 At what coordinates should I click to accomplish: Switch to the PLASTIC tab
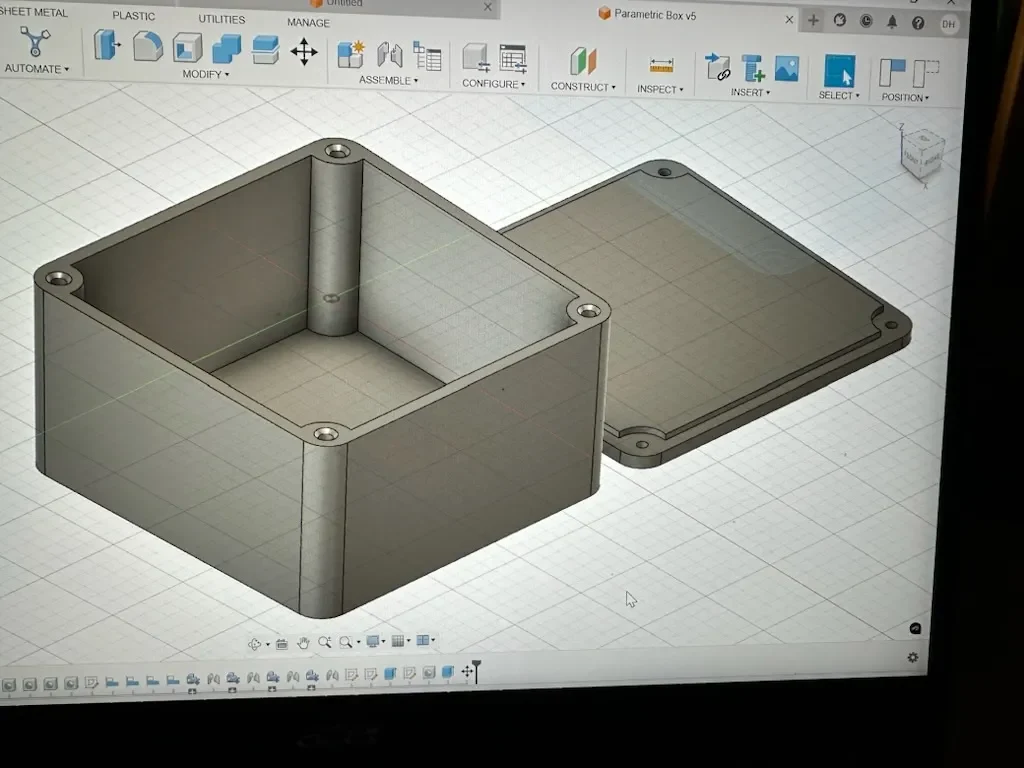pyautogui.click(x=133, y=16)
